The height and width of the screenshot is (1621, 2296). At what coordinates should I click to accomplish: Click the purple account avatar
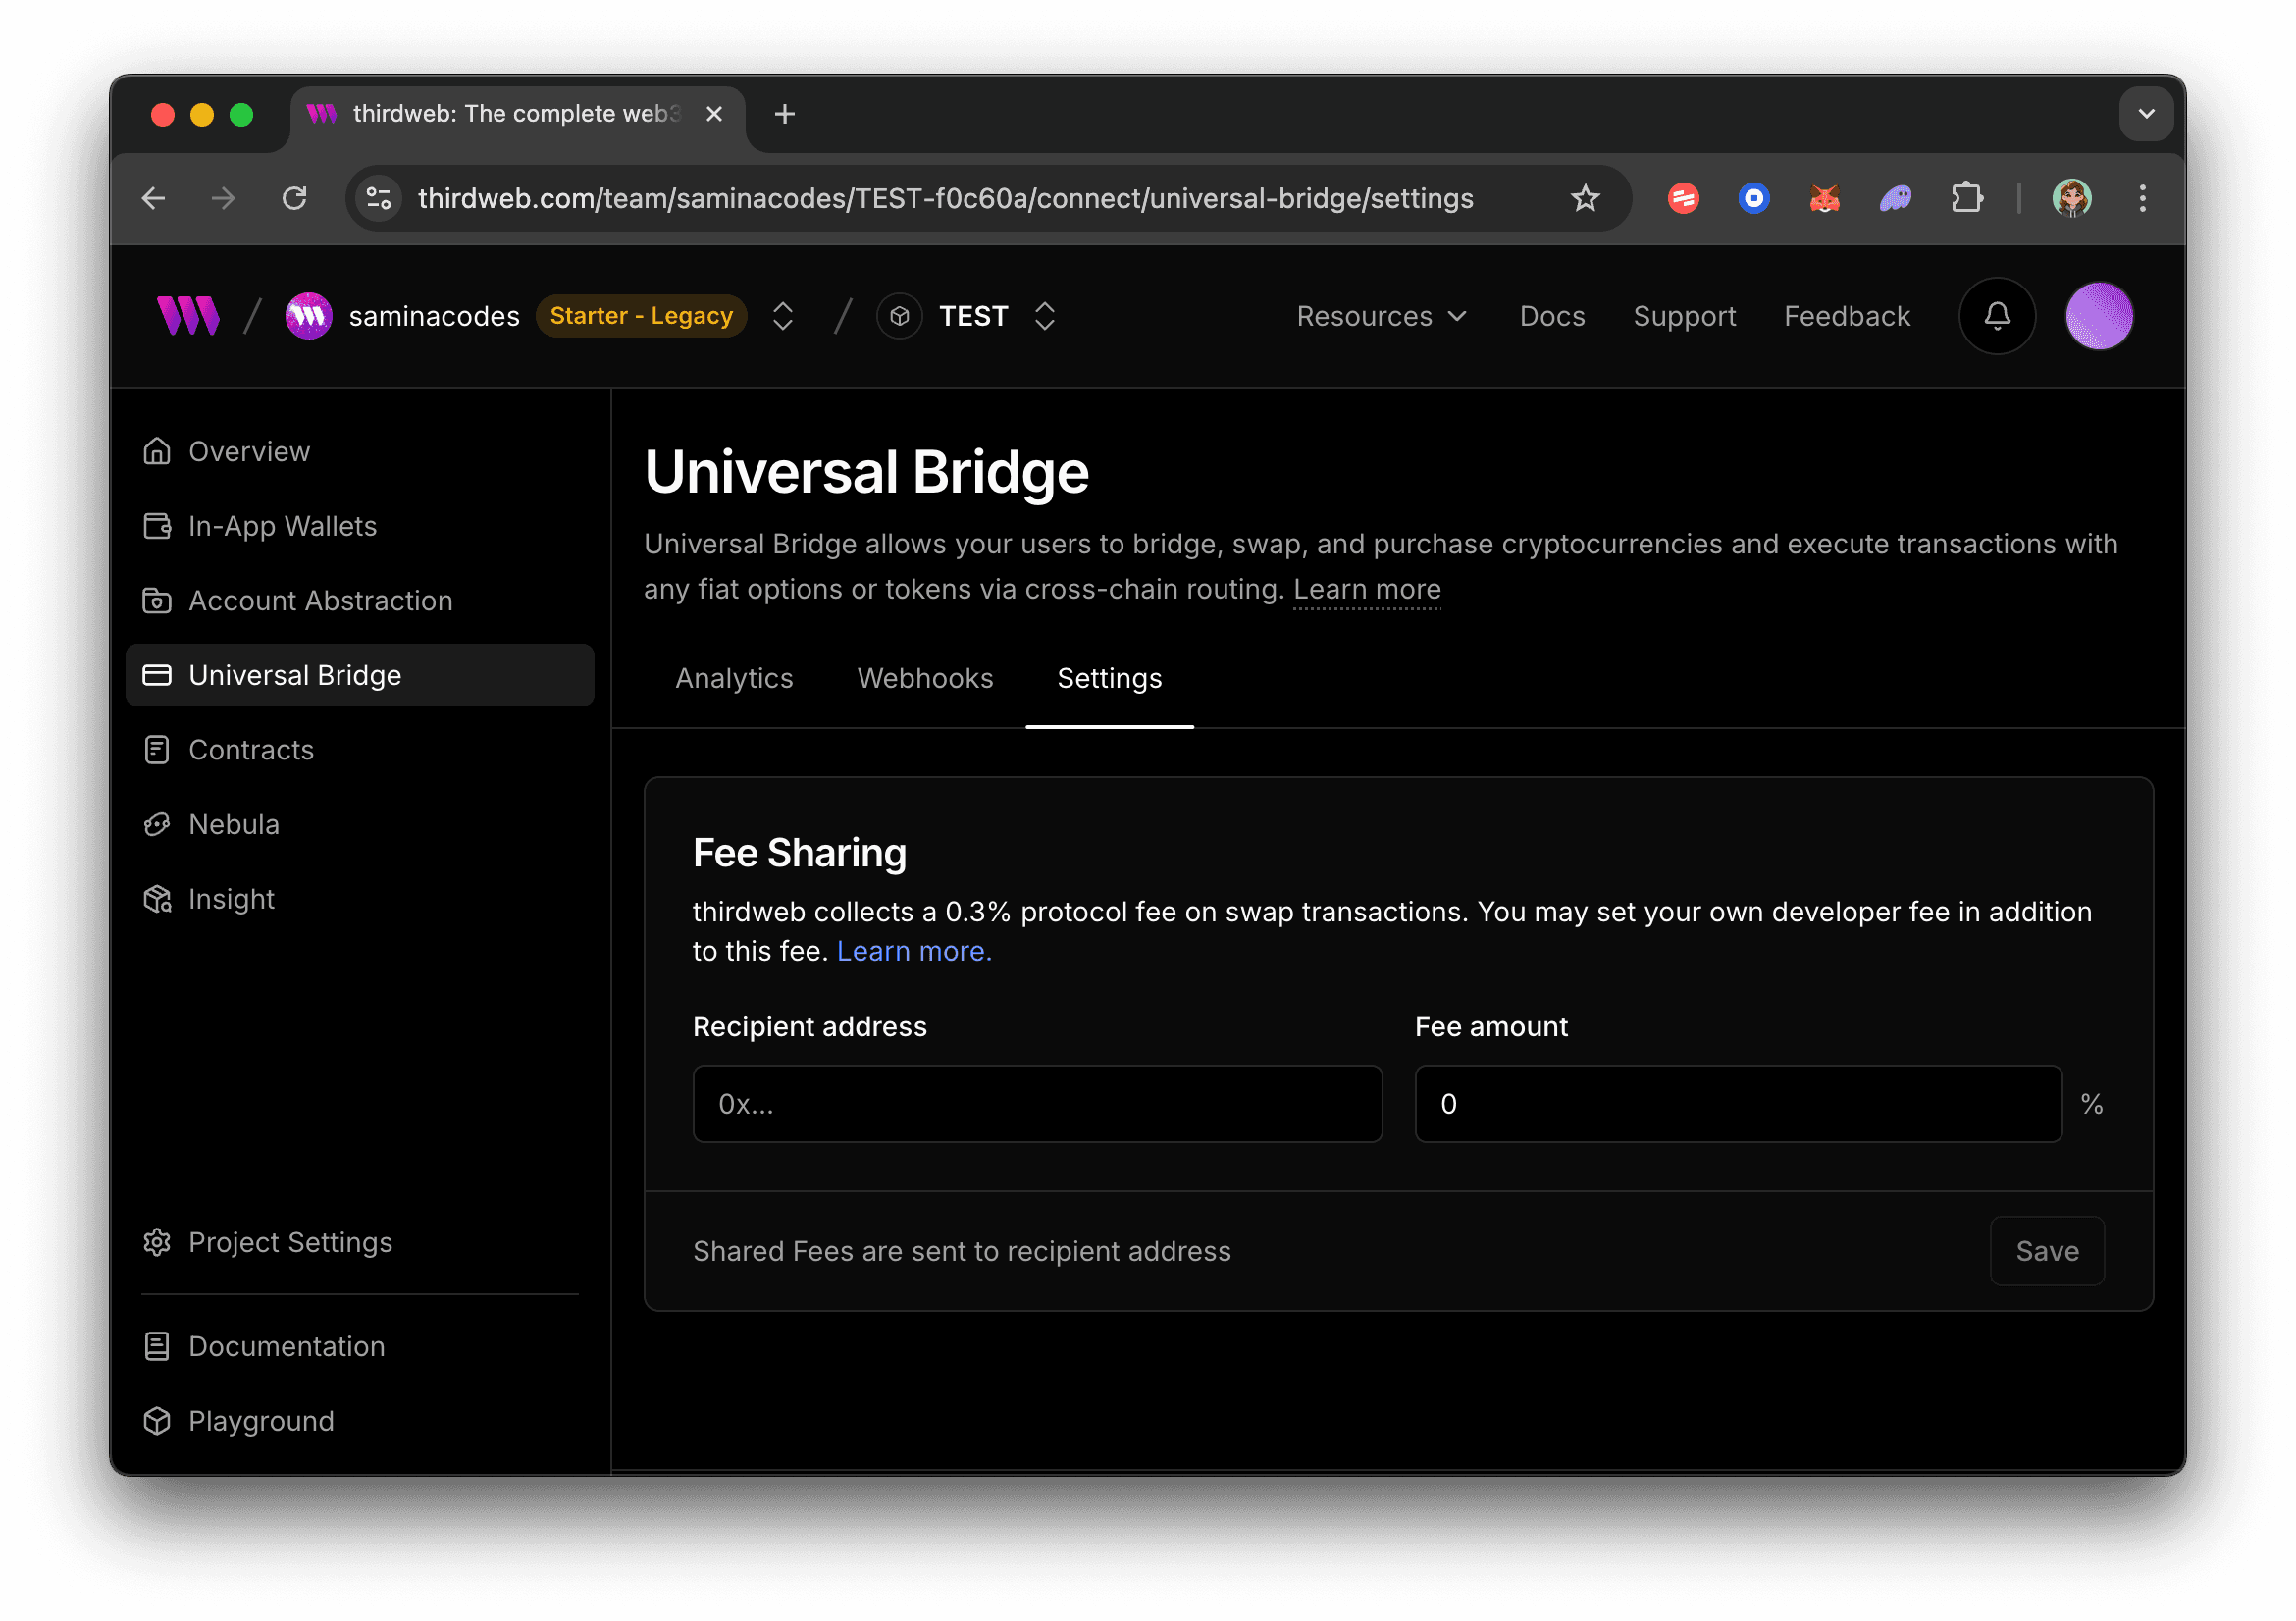pyautogui.click(x=2099, y=316)
